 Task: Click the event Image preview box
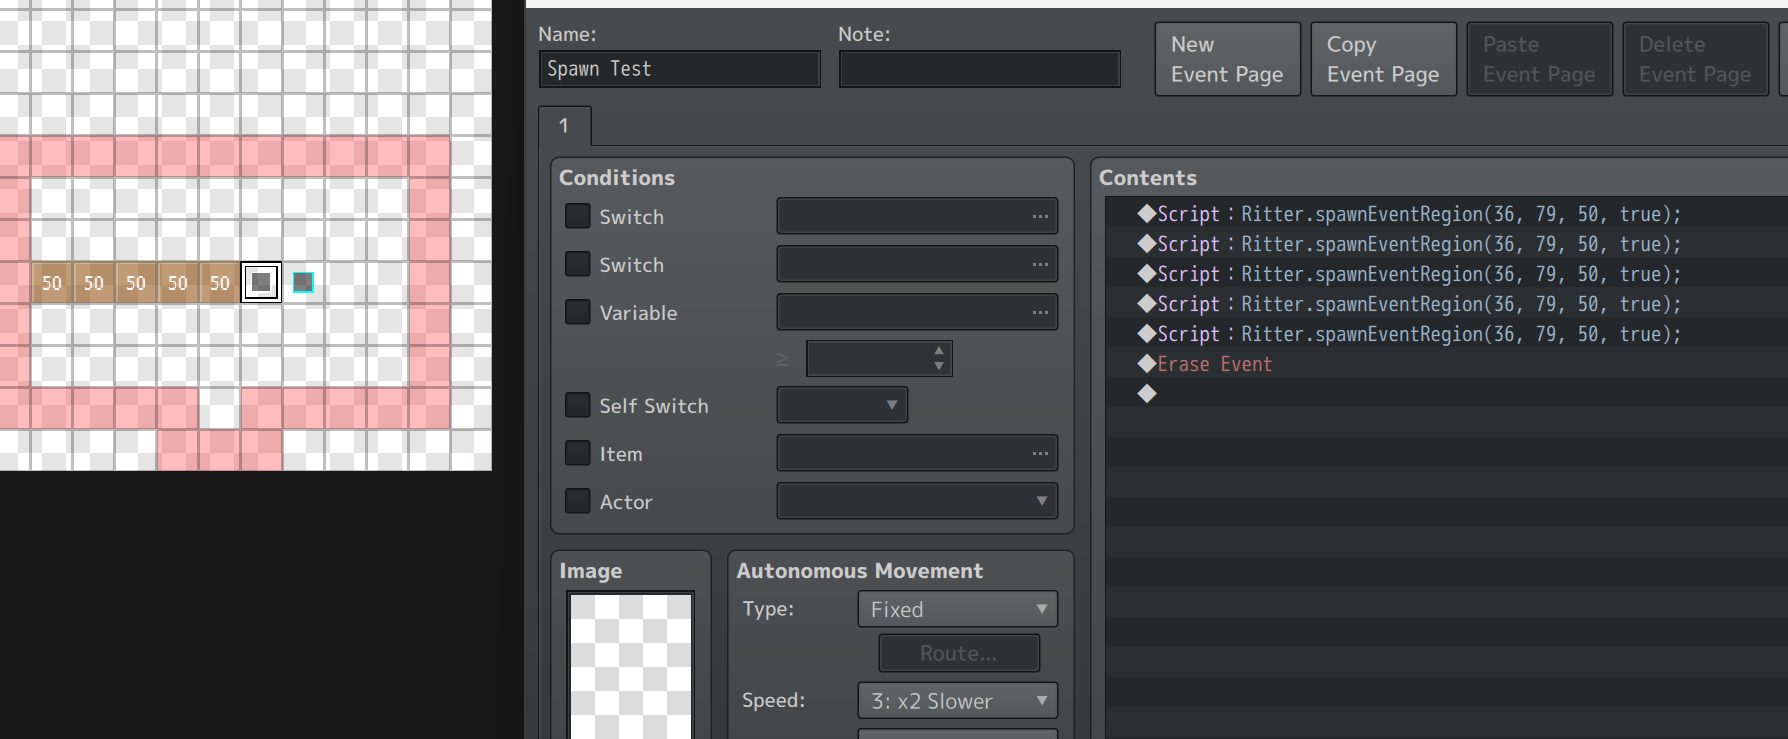coord(630,665)
